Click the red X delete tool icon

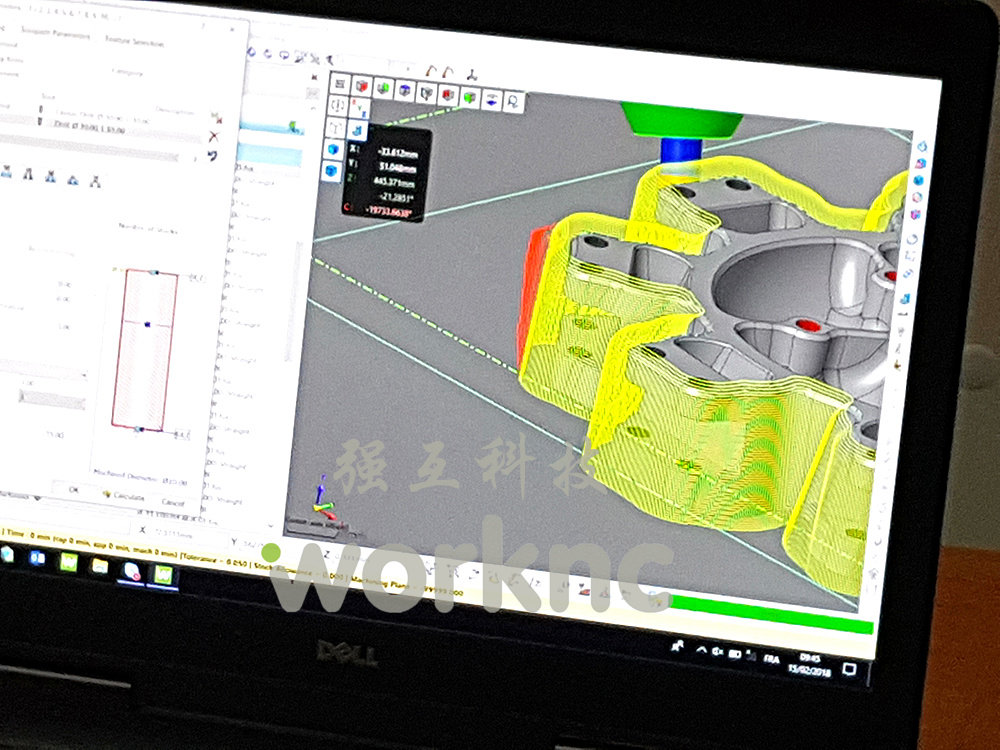click(214, 136)
